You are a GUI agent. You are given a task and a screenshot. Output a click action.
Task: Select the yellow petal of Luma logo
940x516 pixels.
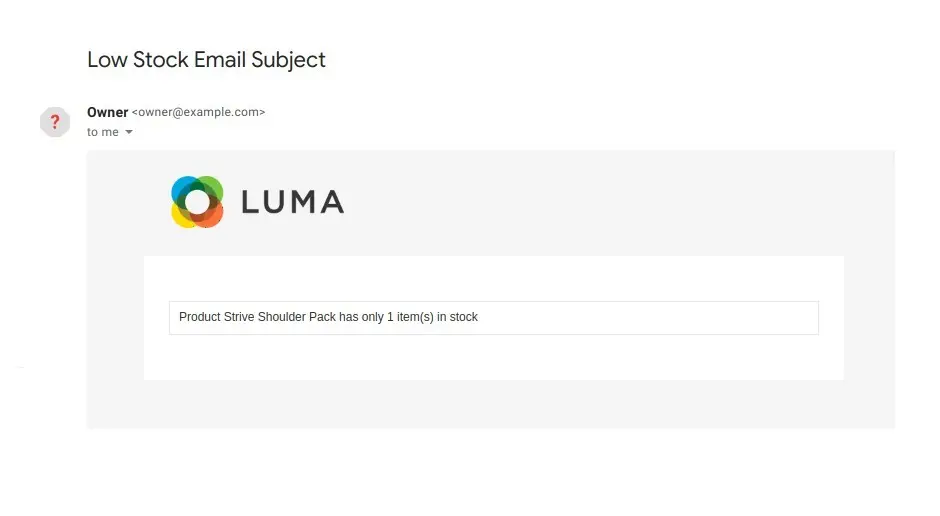coord(182,218)
